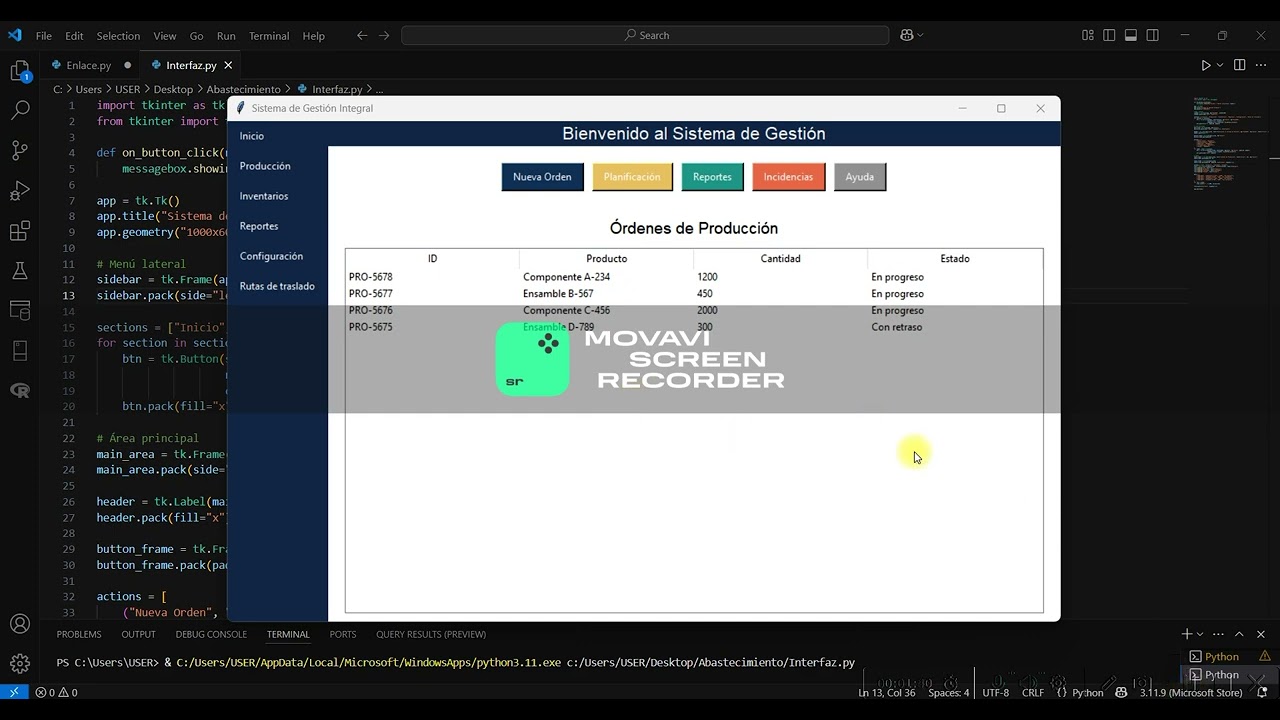Open the File menu

click(44, 36)
